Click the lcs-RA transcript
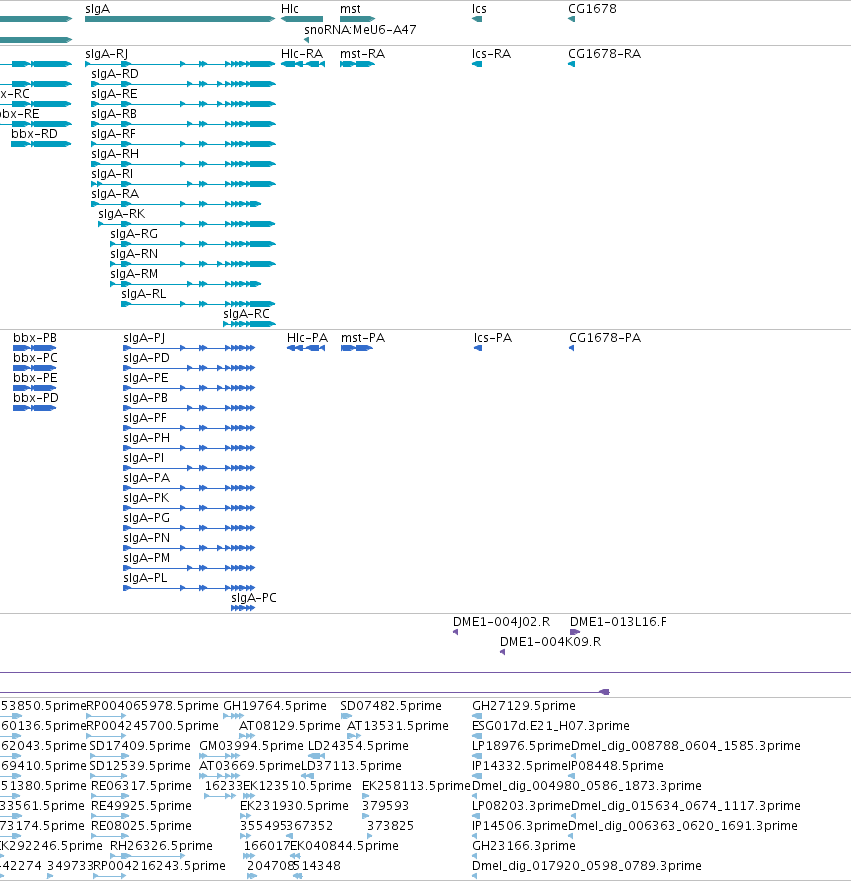The width and height of the screenshot is (851, 881). pos(477,64)
